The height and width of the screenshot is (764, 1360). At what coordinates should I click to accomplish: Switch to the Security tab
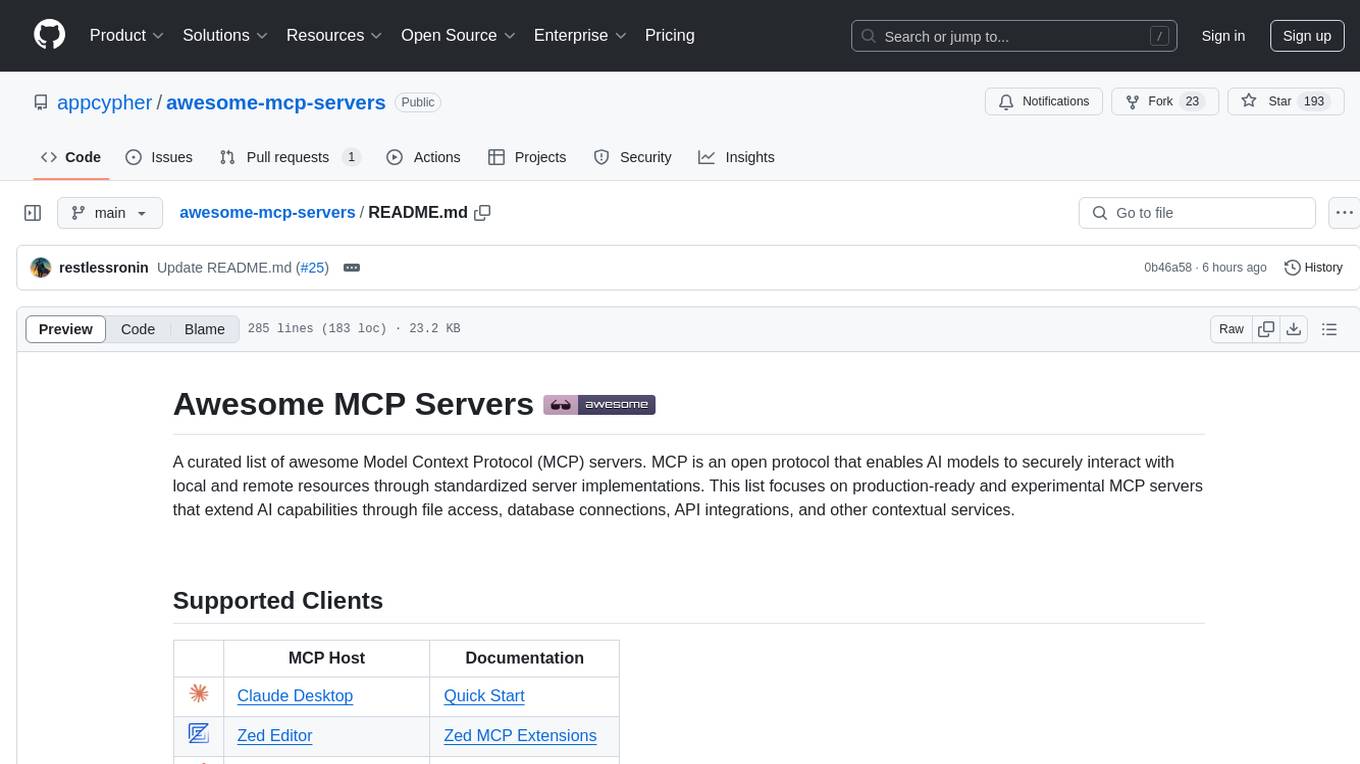click(x=632, y=157)
